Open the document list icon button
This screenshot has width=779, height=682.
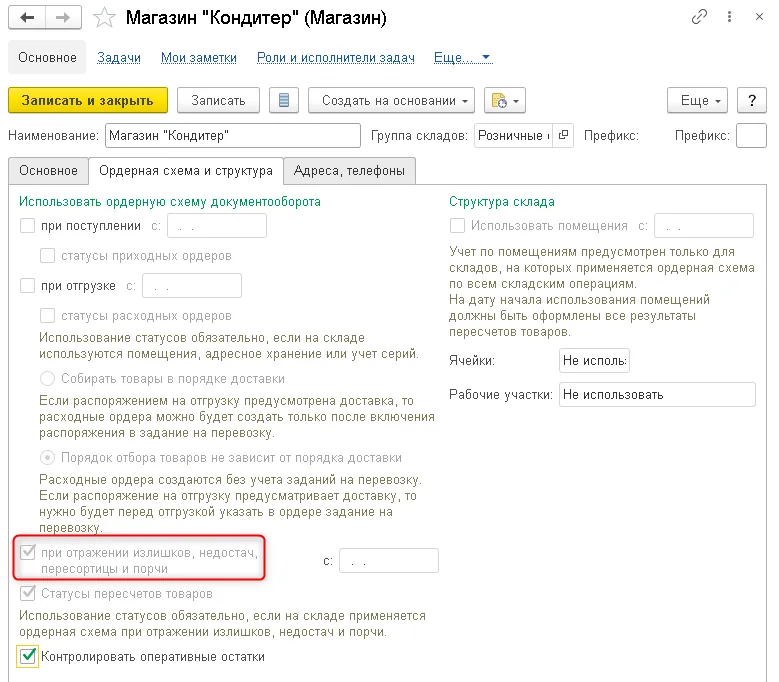tap(284, 100)
